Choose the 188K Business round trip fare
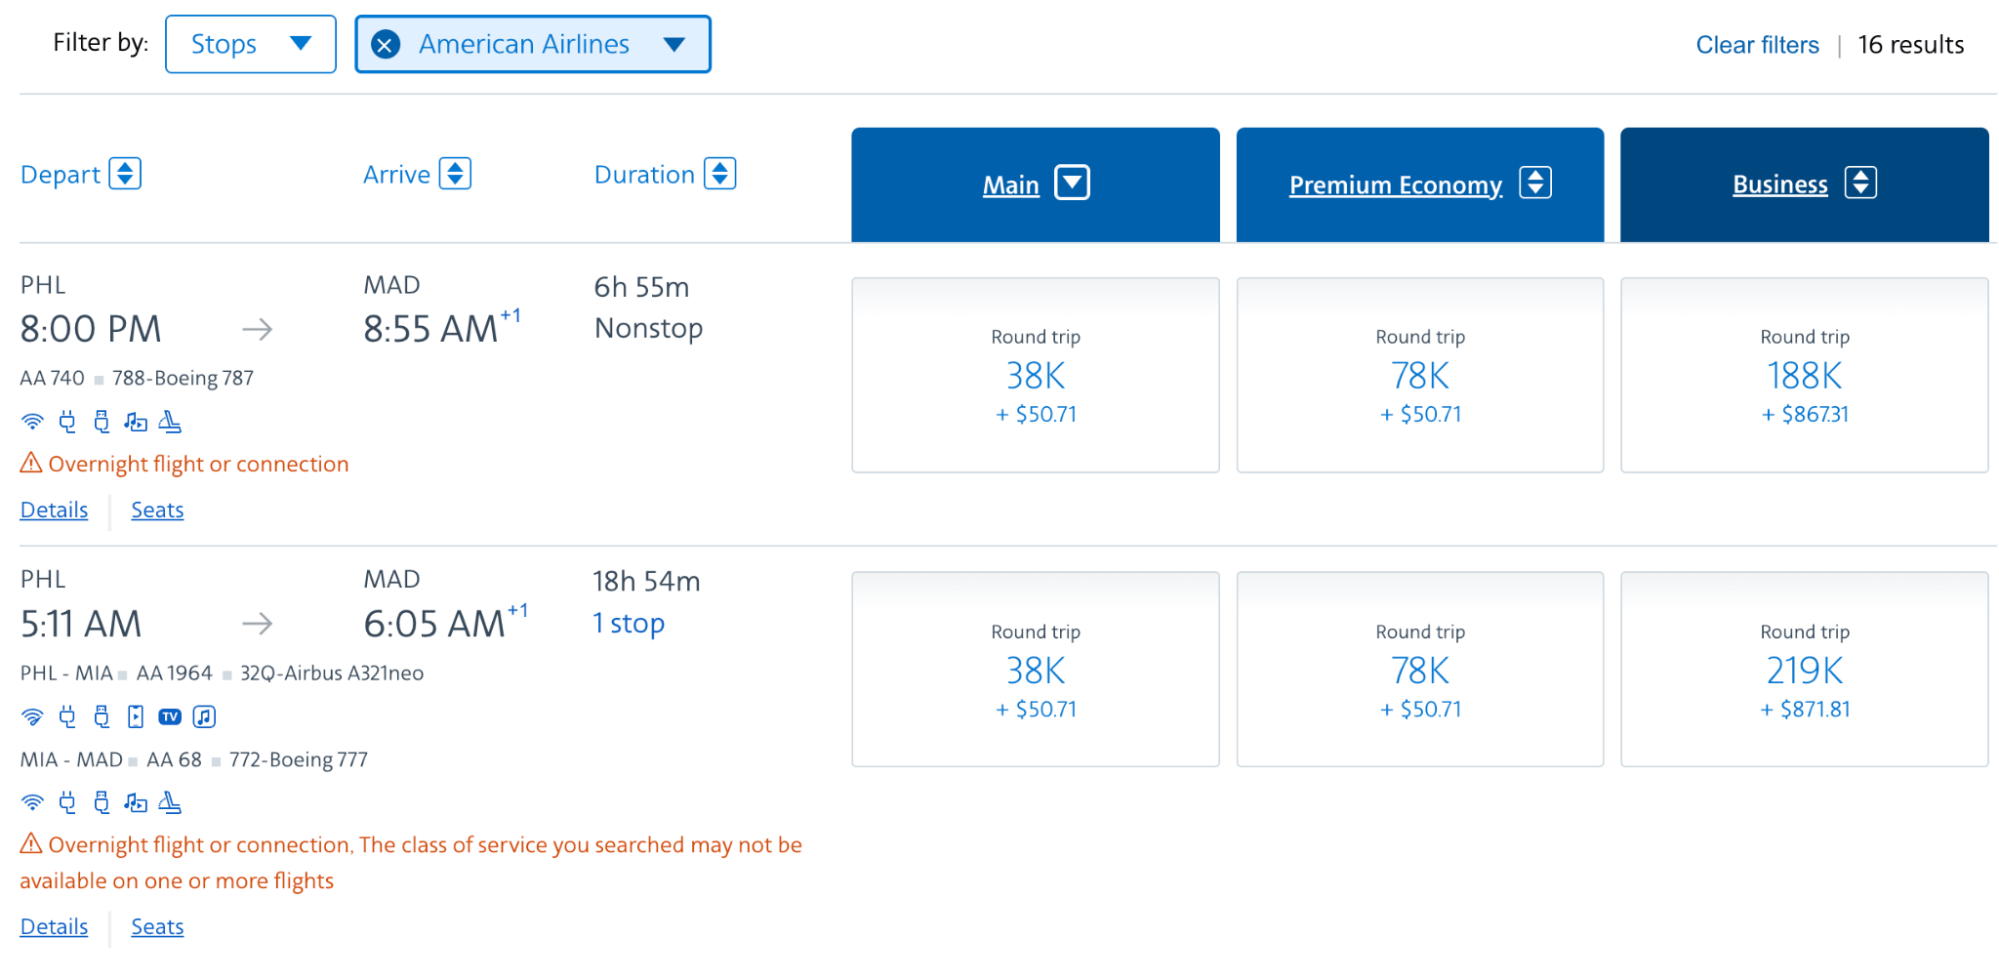 [1804, 376]
